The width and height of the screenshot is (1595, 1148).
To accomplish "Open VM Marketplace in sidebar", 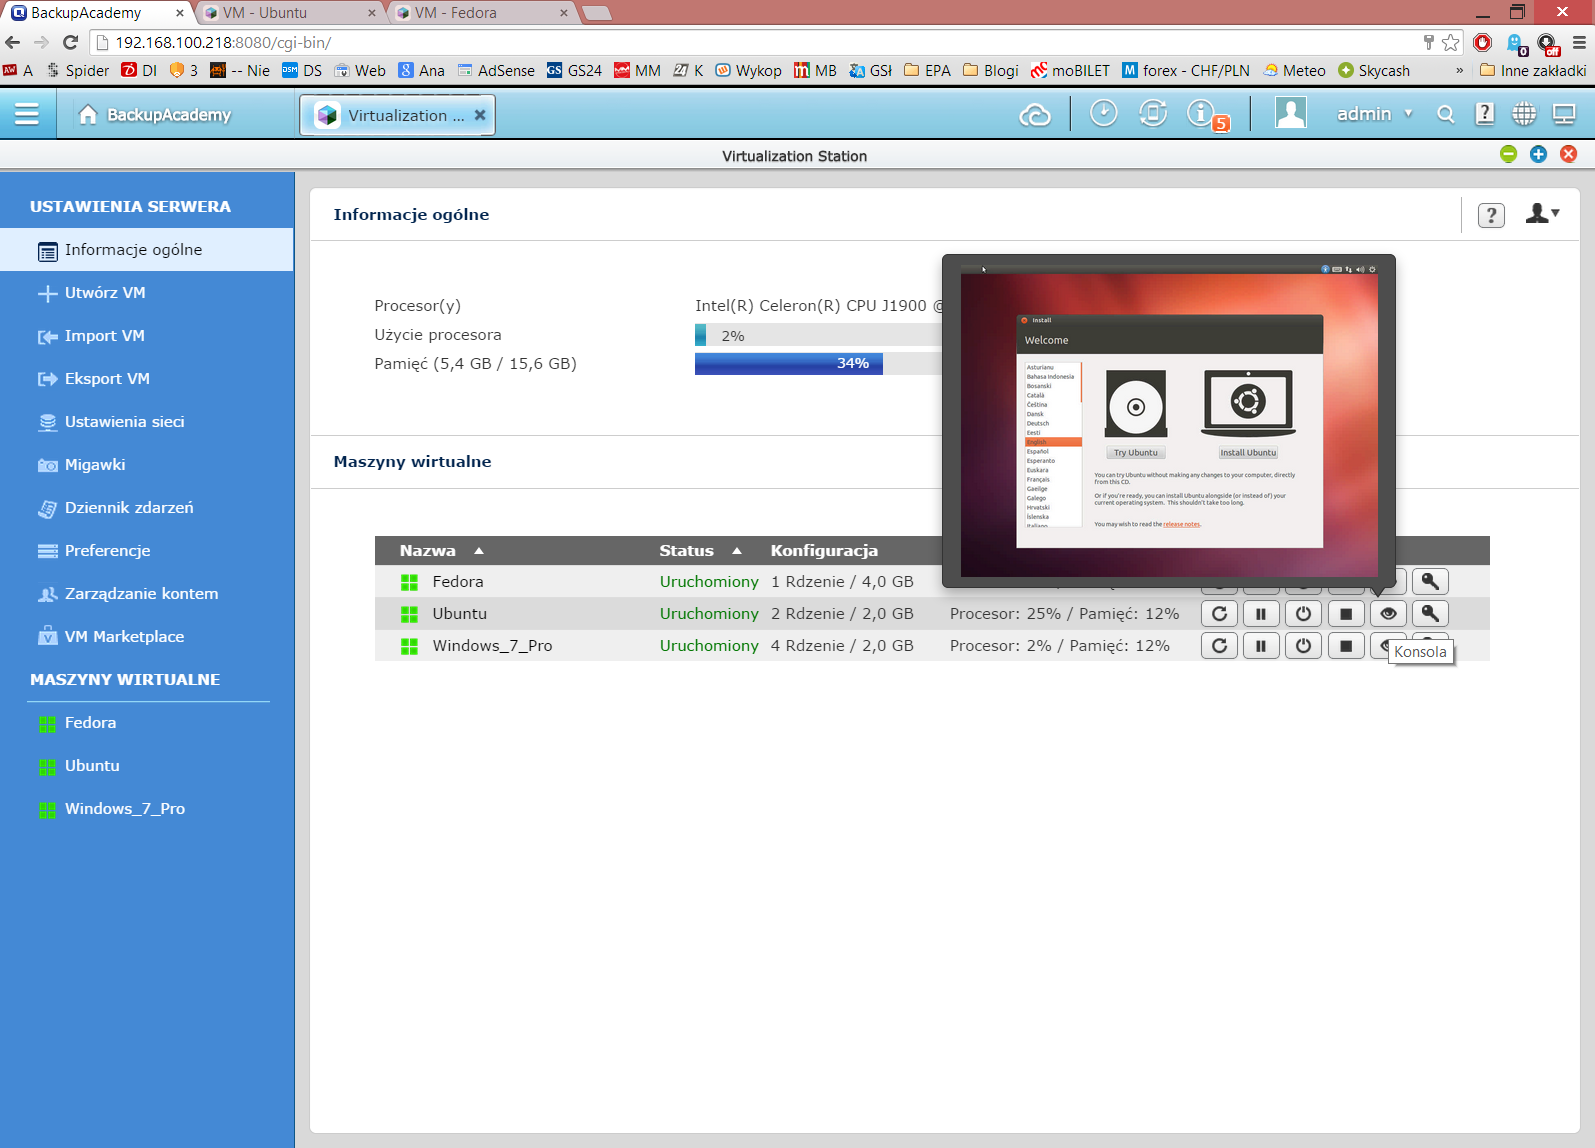I will pos(147,637).
